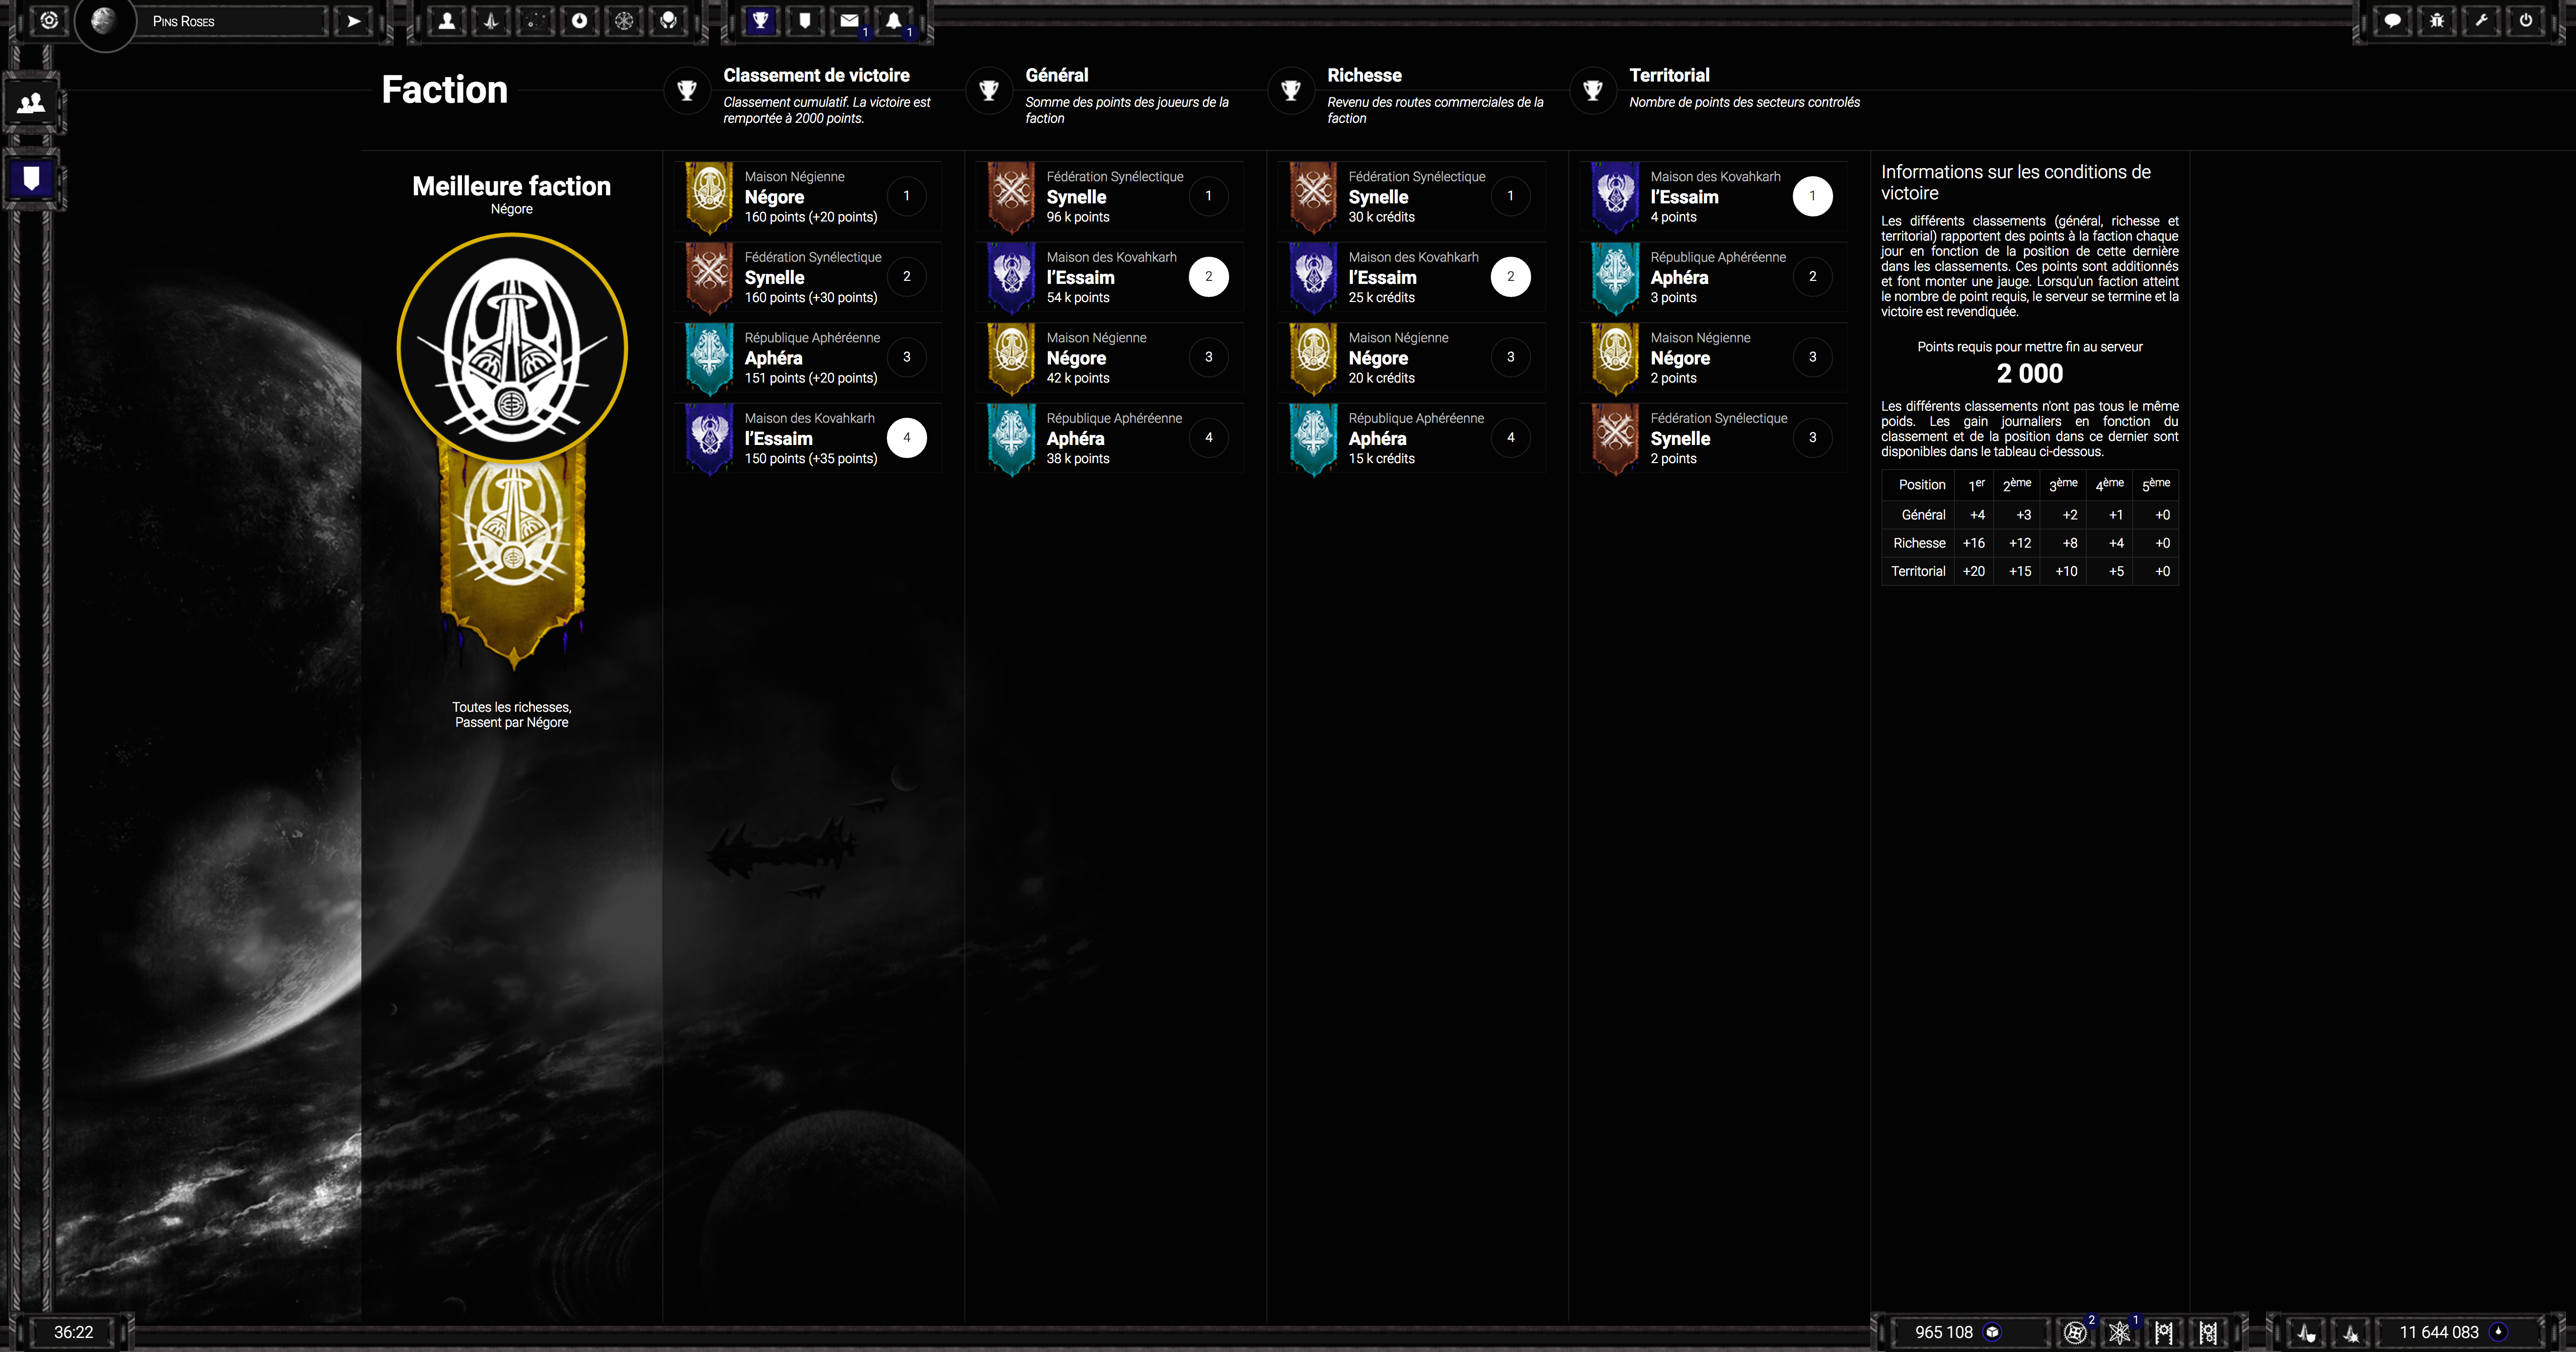Viewport: 2576px width, 1352px height.
Task: Click Synelle row in the Général ranking
Action: click(x=1110, y=197)
